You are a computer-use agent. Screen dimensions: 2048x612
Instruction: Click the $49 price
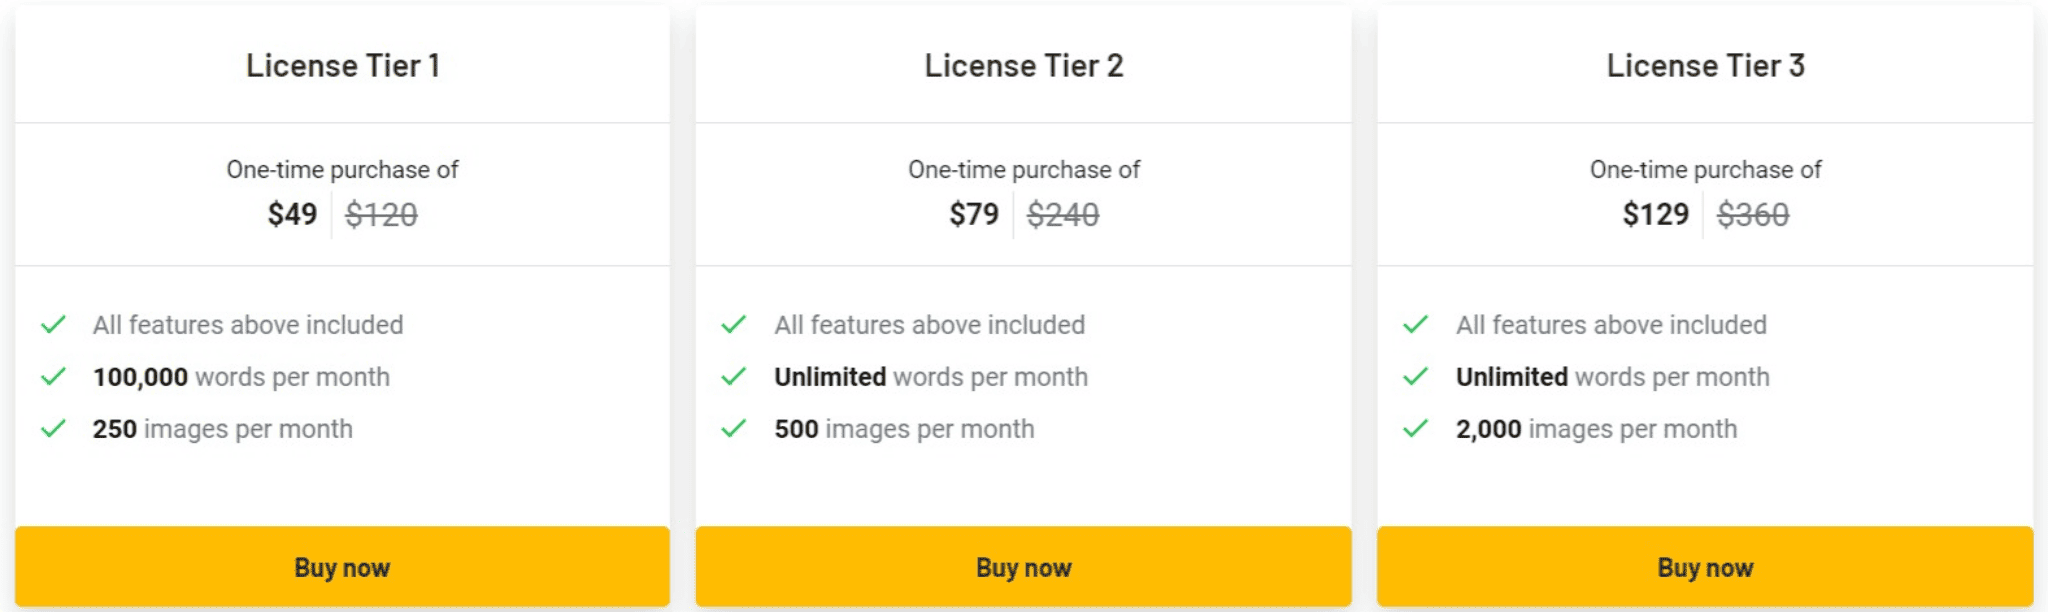click(292, 214)
